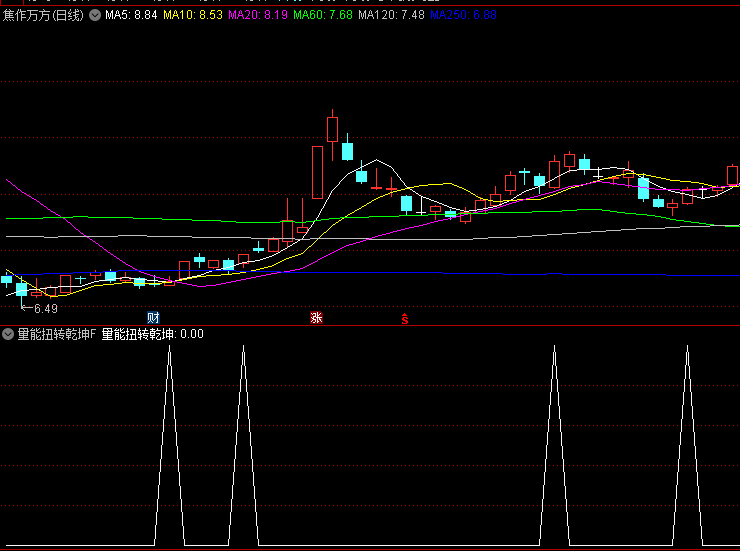Screen dimensions: 740x551
Task: Select the MA120: 7.48 label
Action: pyautogui.click(x=391, y=16)
